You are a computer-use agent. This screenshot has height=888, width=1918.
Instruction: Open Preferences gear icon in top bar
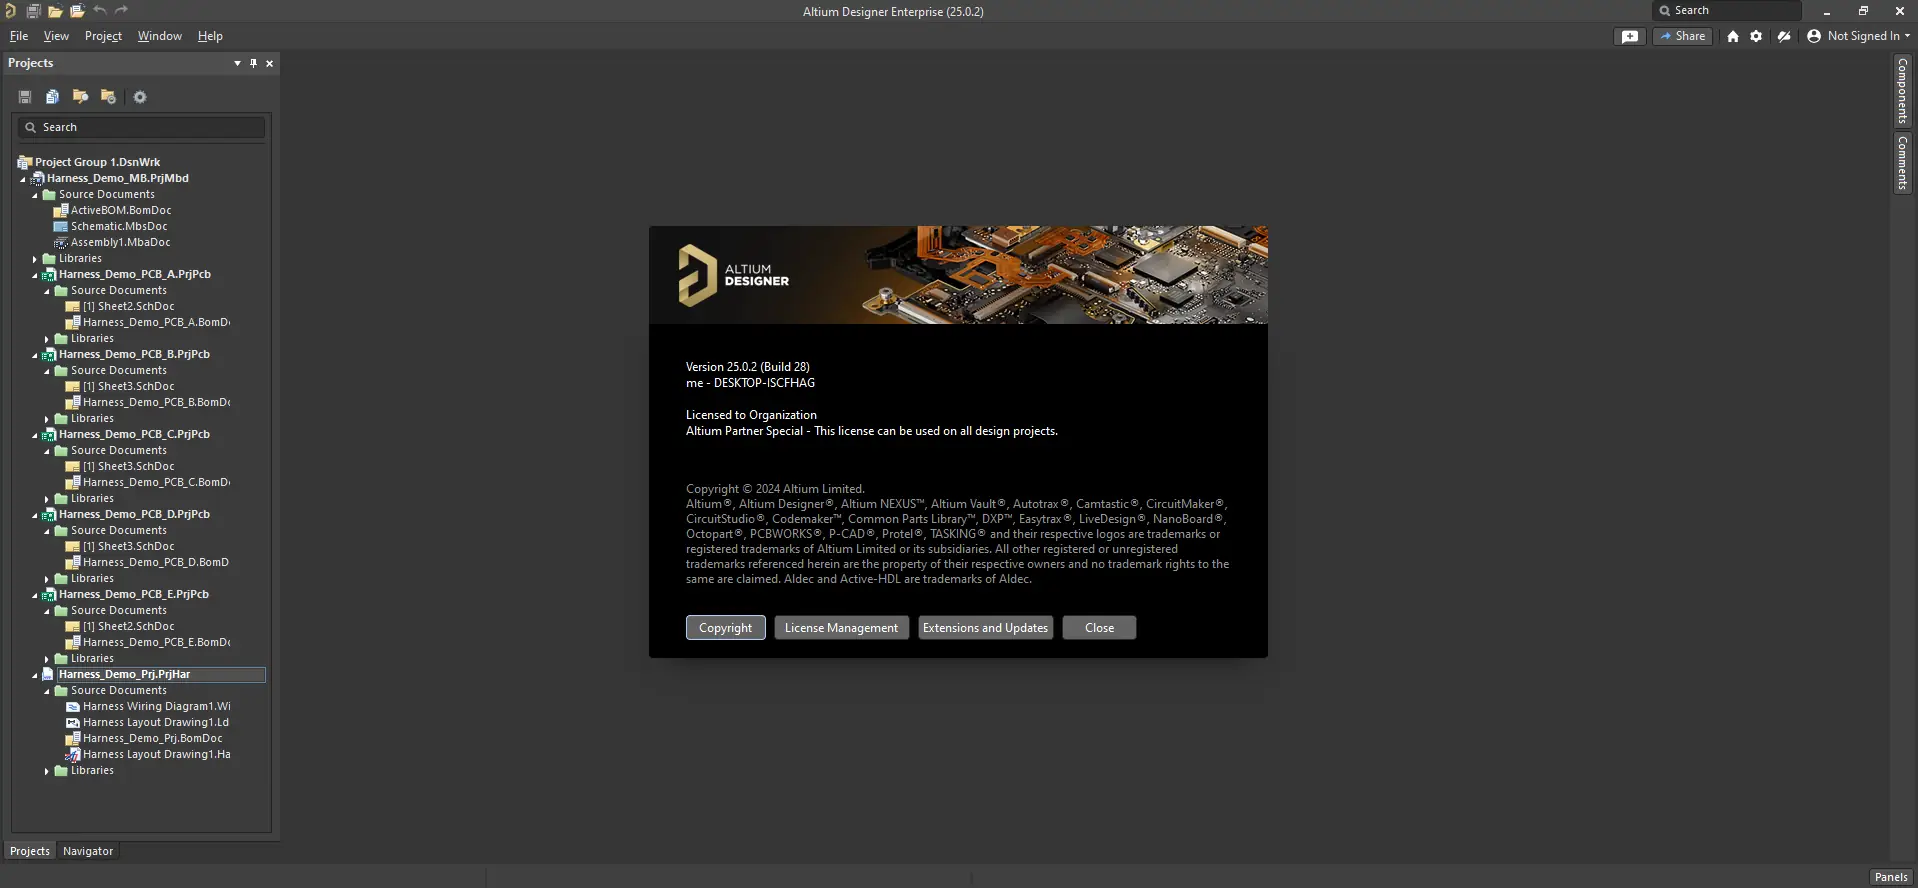pos(1756,36)
